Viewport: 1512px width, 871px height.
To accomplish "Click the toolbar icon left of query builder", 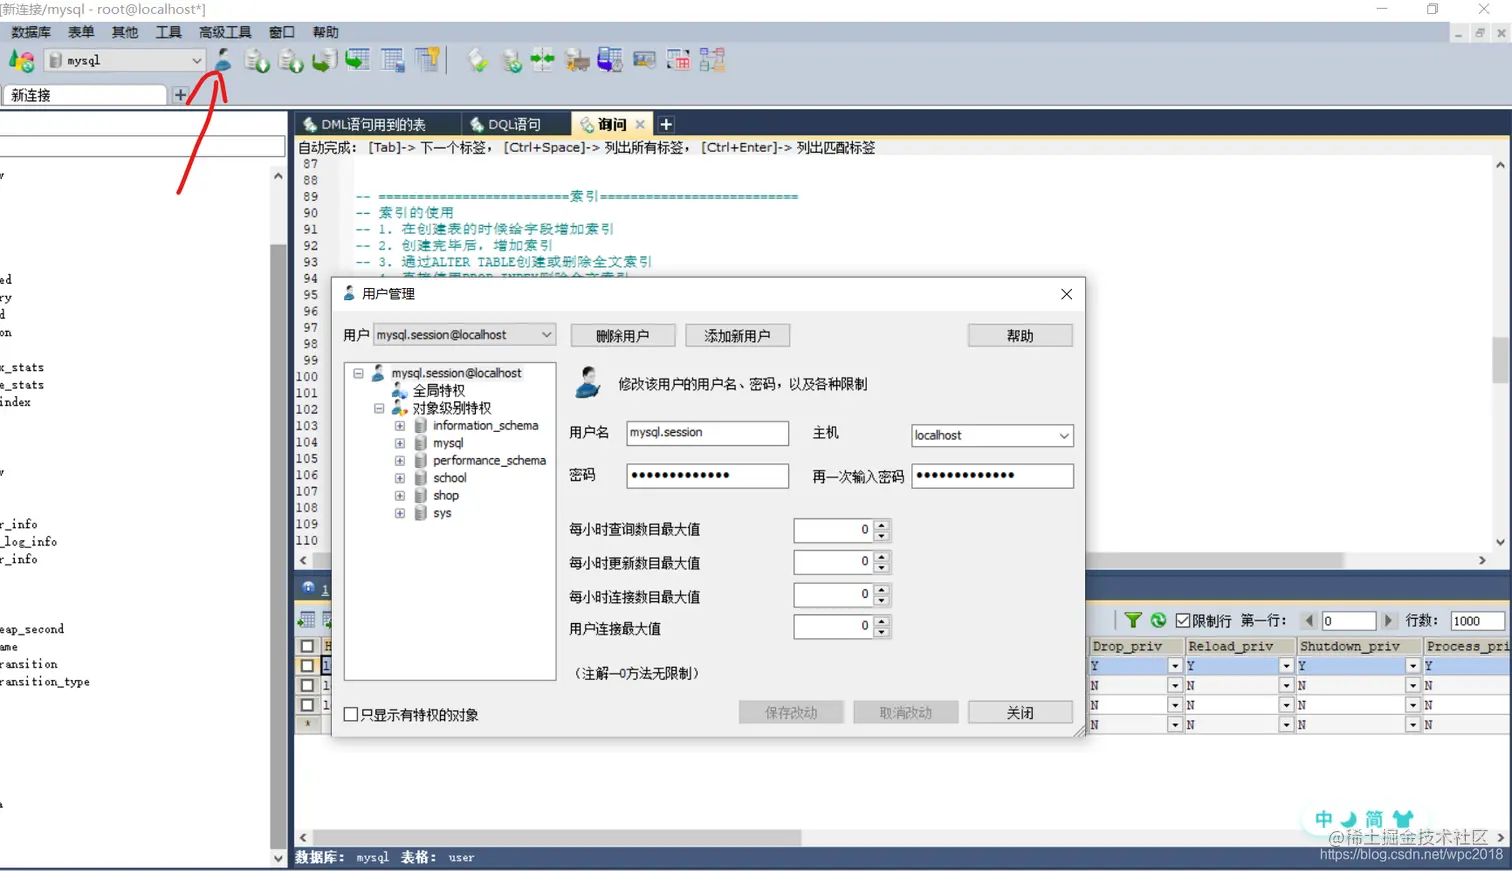I will click(644, 61).
